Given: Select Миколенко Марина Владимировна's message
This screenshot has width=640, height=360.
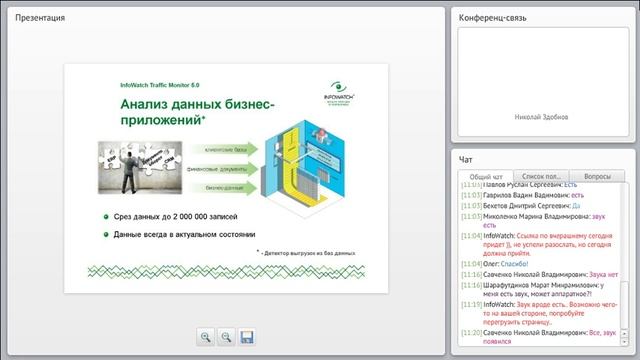Looking at the screenshot, I should (x=533, y=221).
